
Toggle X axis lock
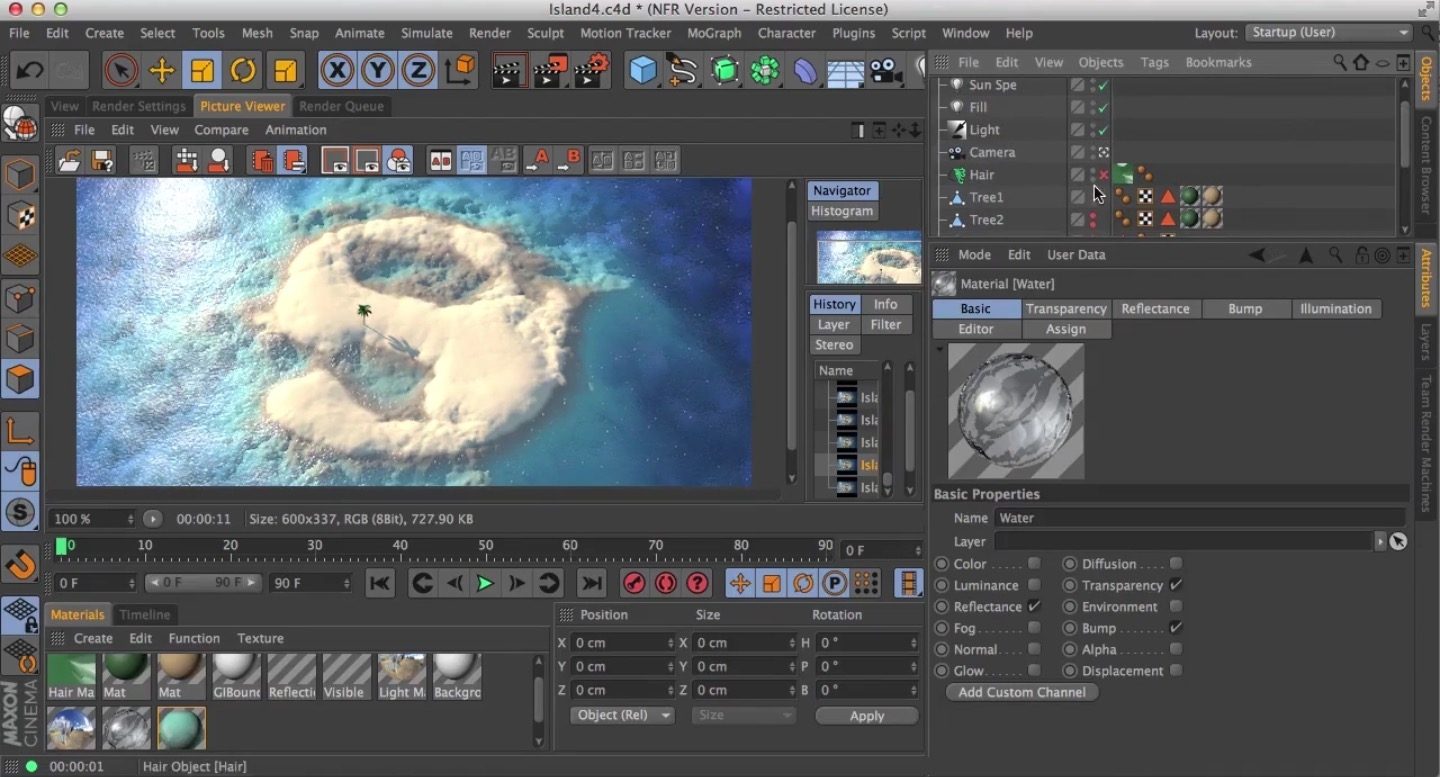[338, 71]
